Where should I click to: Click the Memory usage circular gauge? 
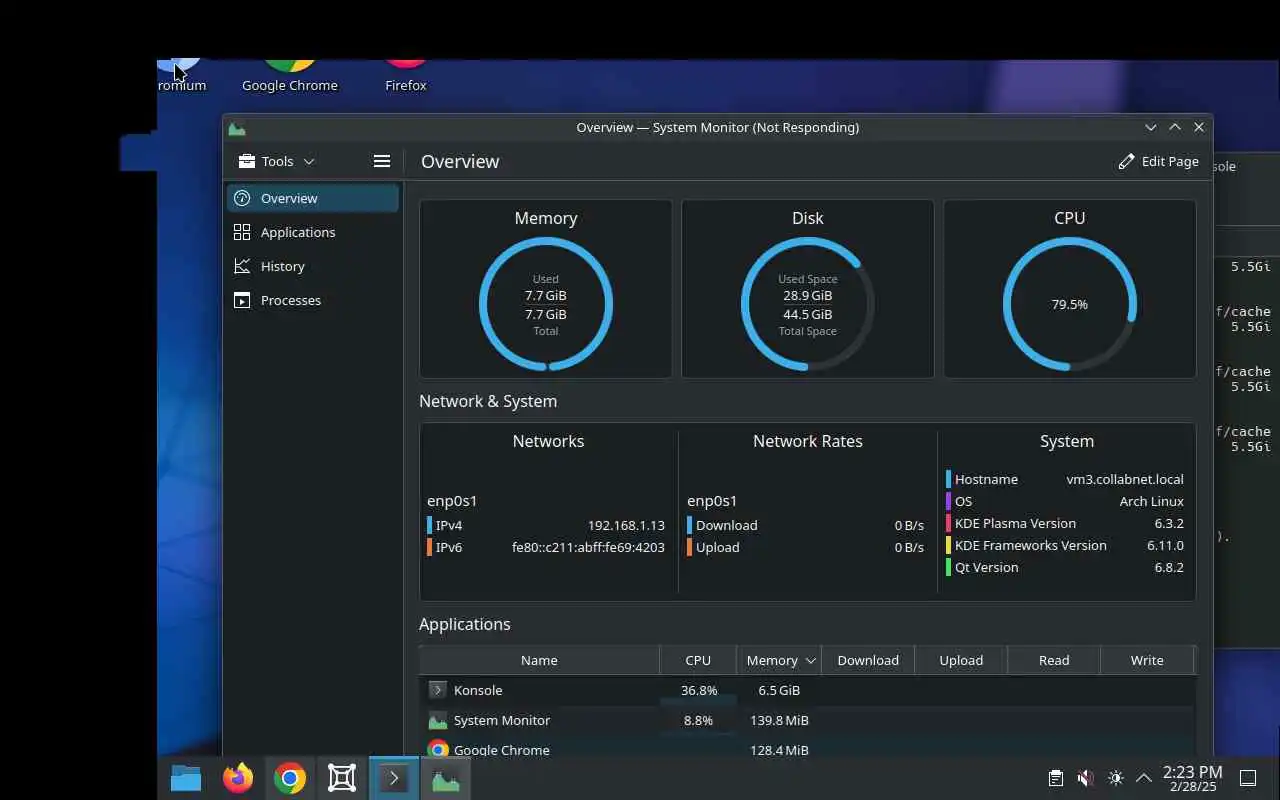pyautogui.click(x=546, y=304)
